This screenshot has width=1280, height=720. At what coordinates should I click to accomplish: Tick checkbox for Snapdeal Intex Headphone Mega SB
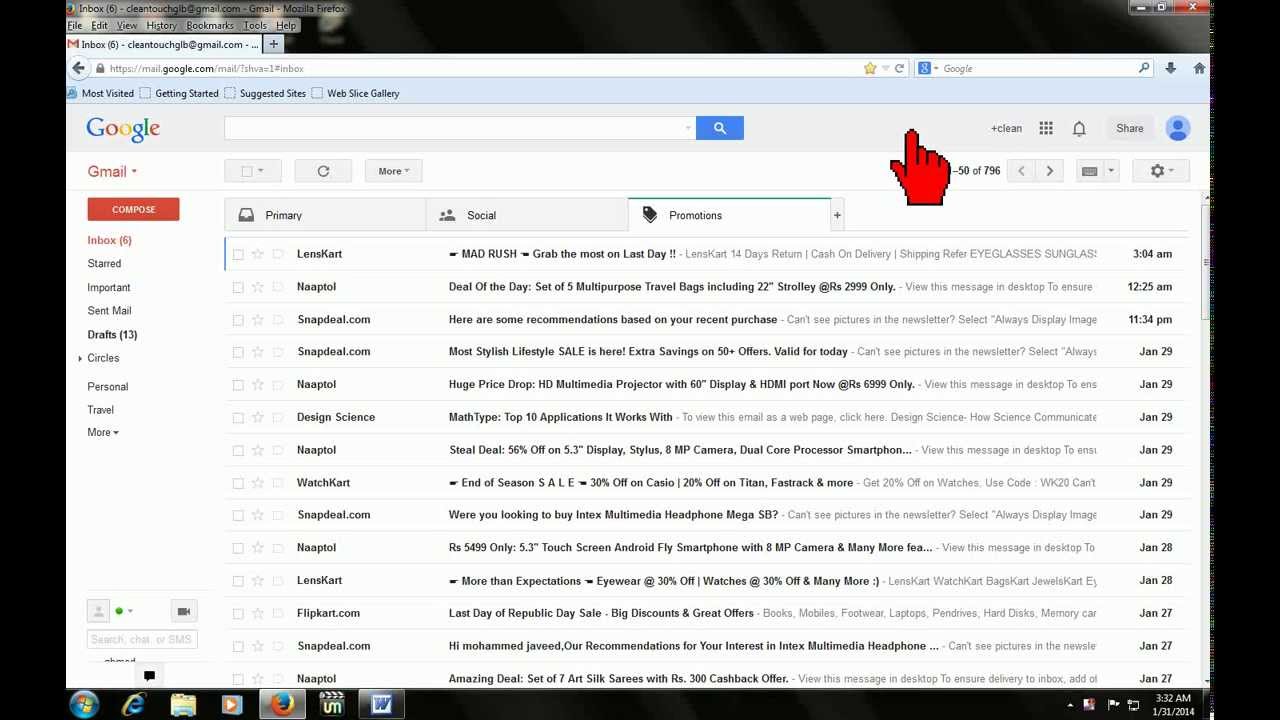click(x=238, y=515)
